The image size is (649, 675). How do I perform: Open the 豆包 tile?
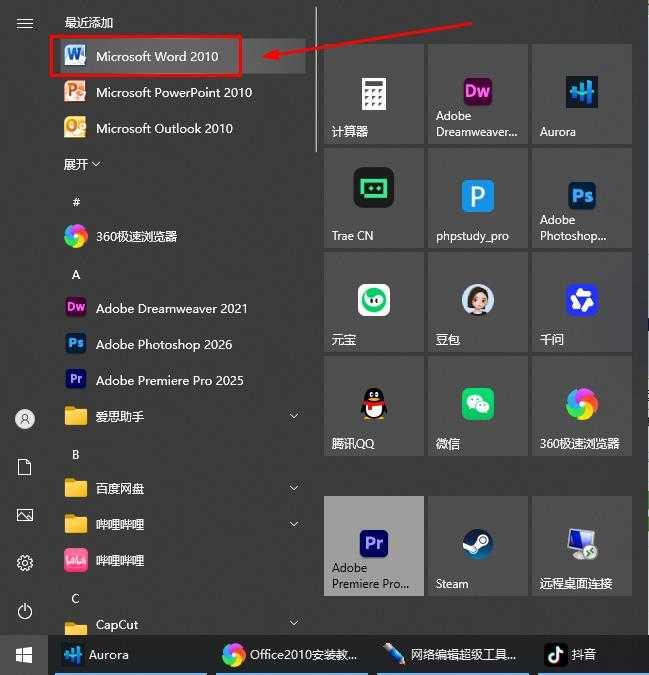click(478, 302)
